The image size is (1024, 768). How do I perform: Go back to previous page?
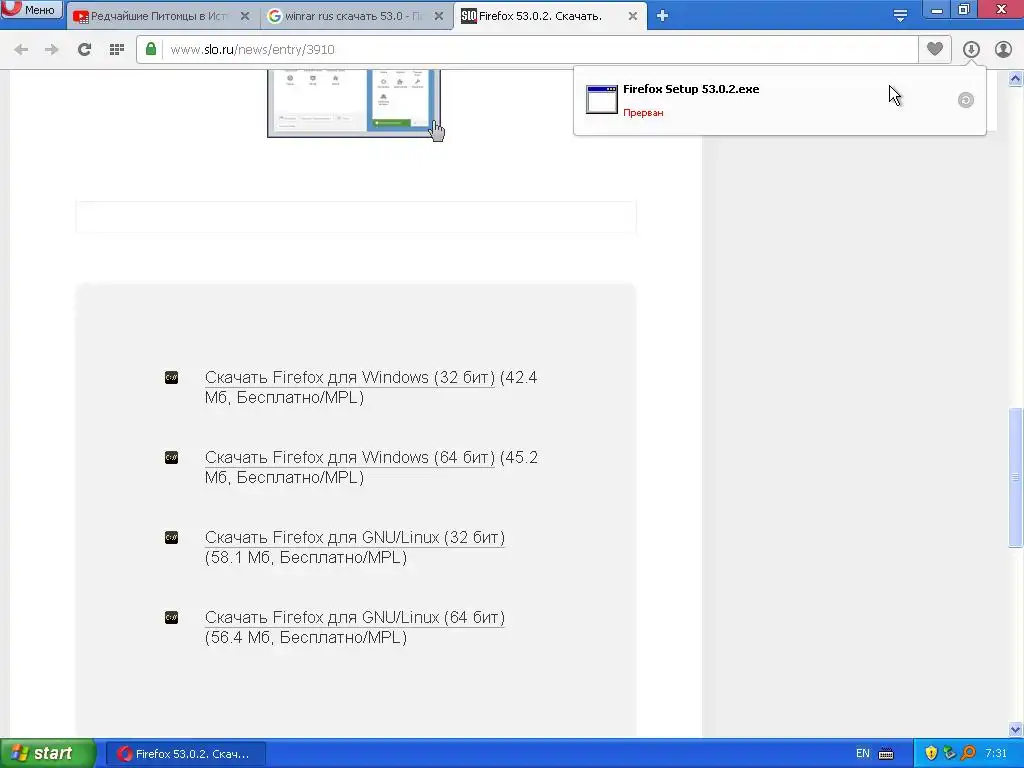click(x=21, y=50)
